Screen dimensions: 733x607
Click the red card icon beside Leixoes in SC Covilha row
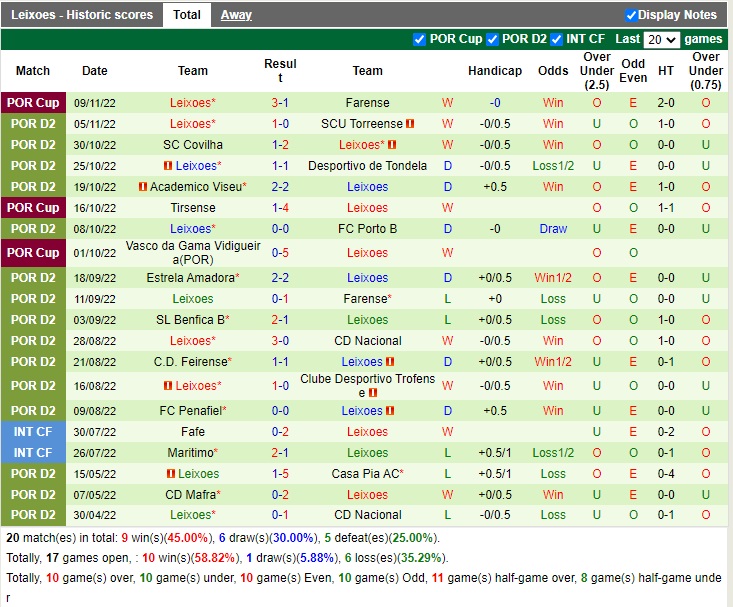(392, 145)
